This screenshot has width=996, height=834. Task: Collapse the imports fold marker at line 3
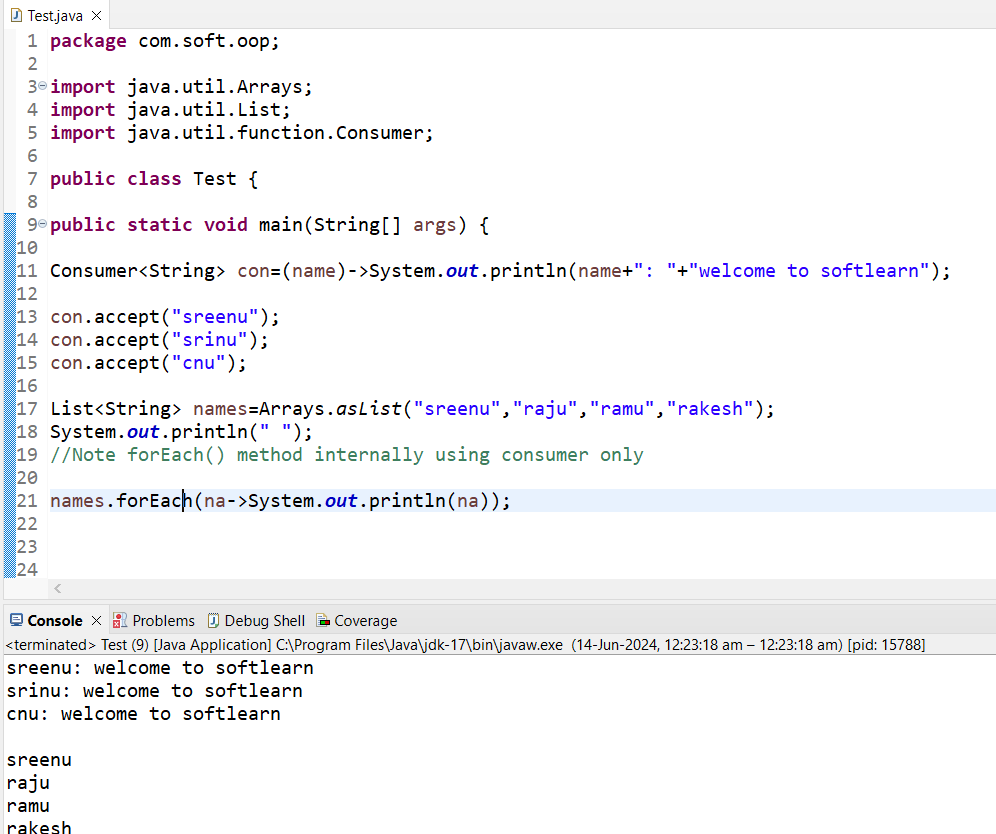point(42,87)
